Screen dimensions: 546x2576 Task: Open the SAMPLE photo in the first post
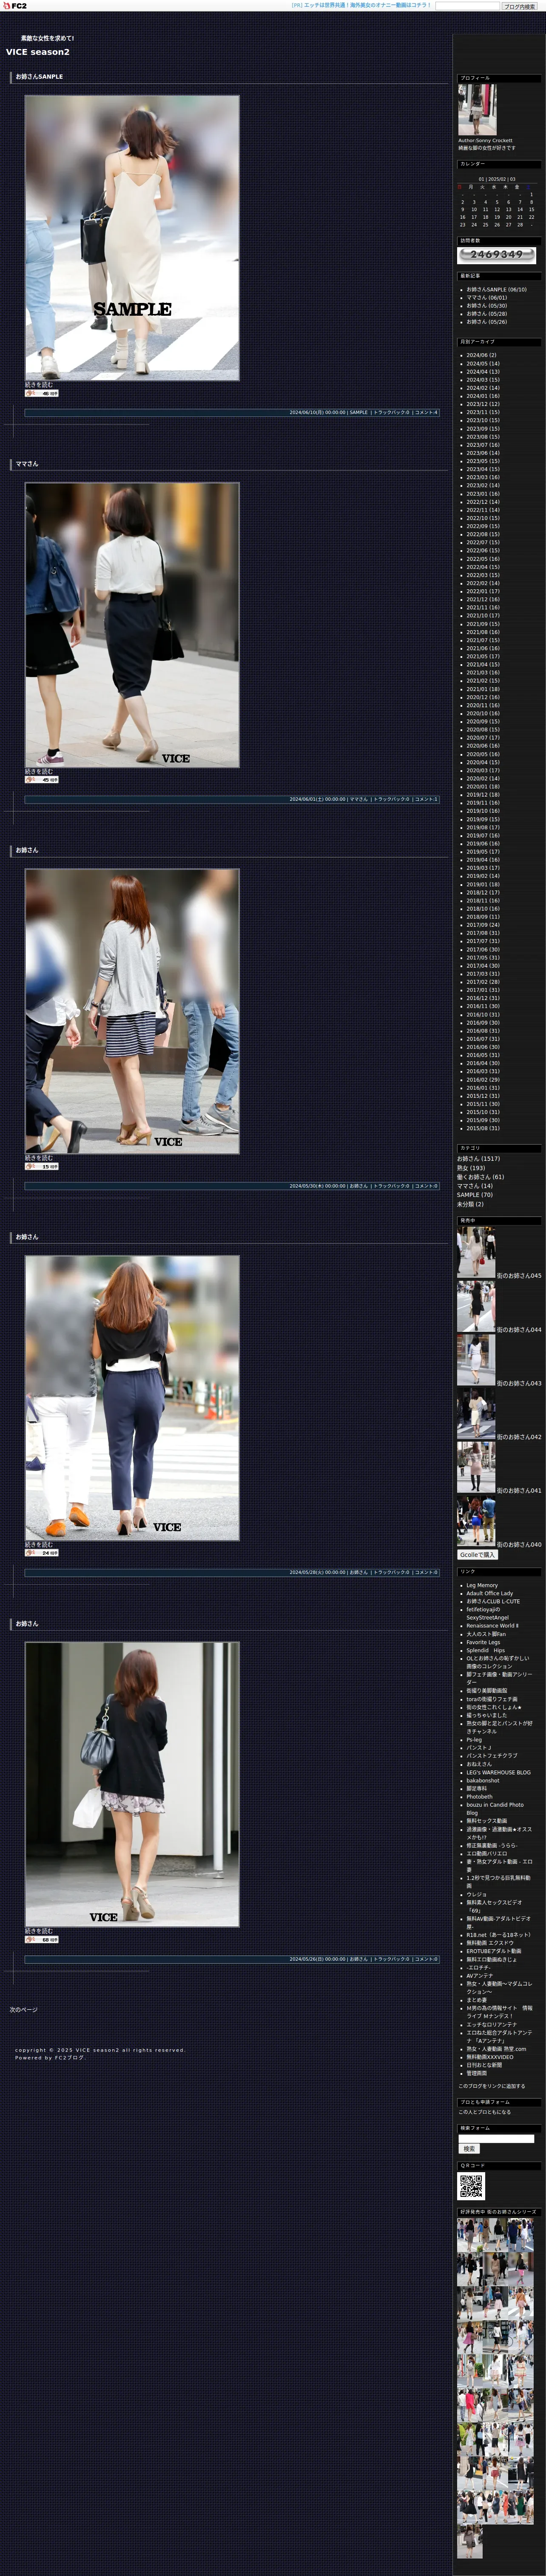click(132, 238)
